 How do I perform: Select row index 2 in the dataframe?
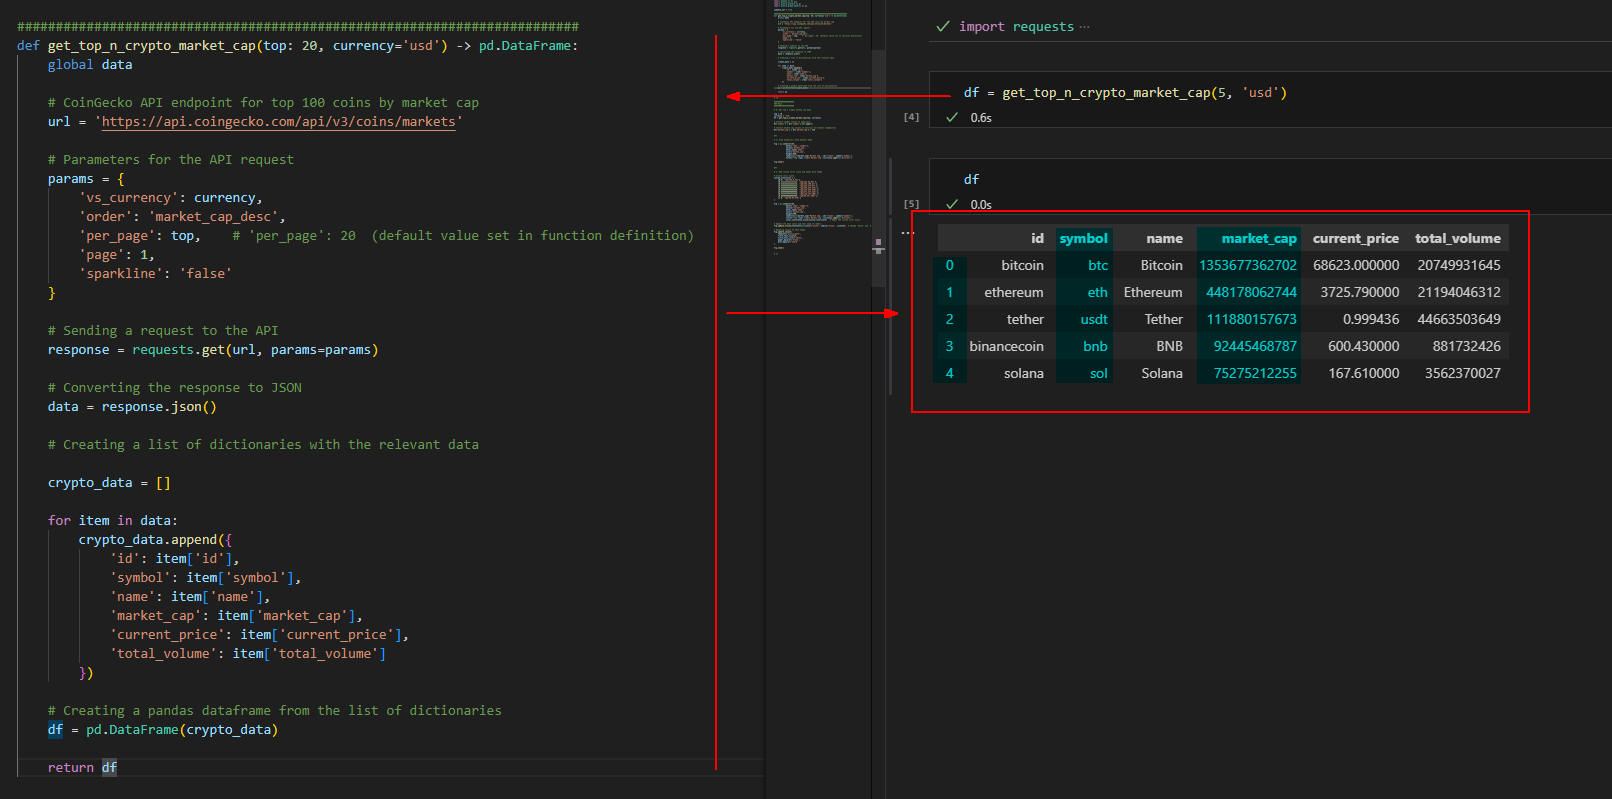pyautogui.click(x=950, y=319)
